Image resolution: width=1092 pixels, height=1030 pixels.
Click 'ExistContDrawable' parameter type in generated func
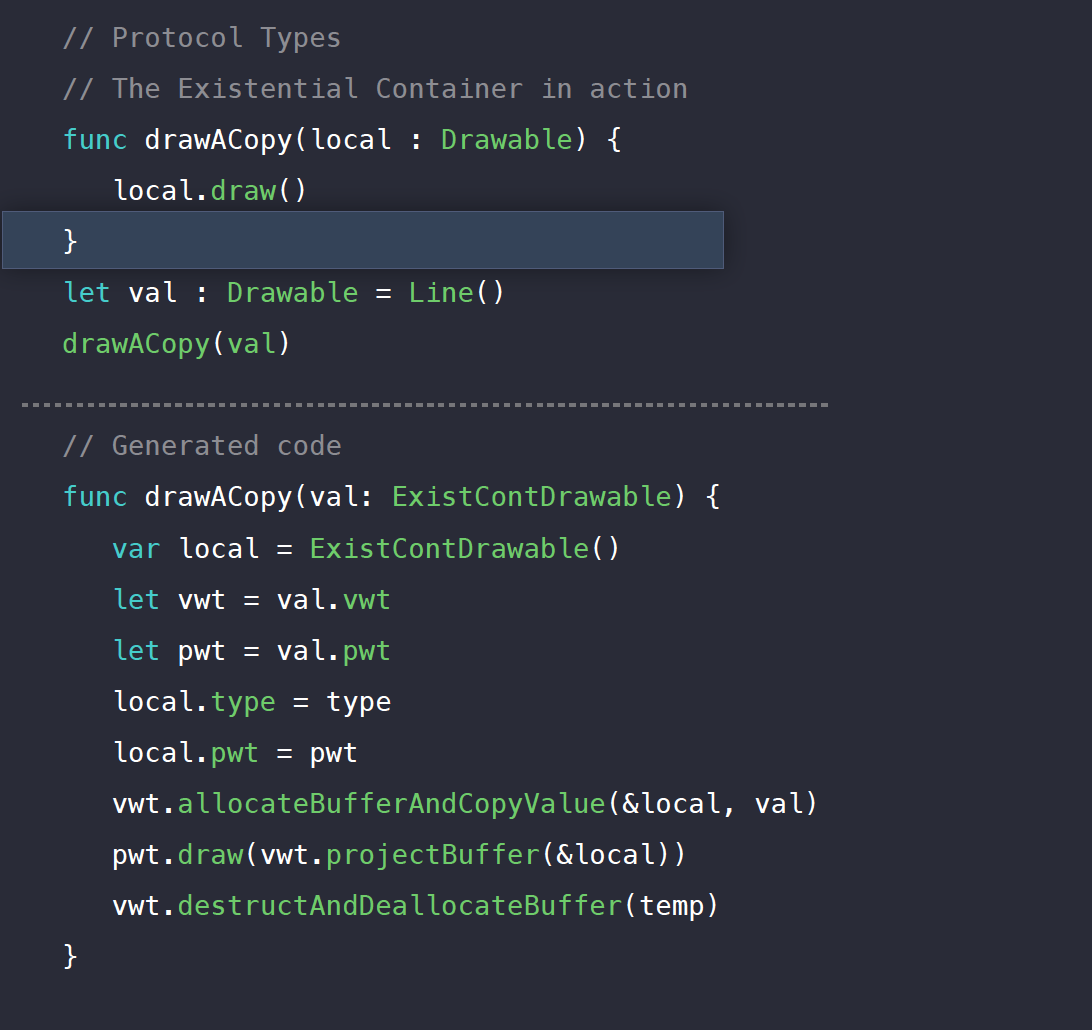point(532,497)
